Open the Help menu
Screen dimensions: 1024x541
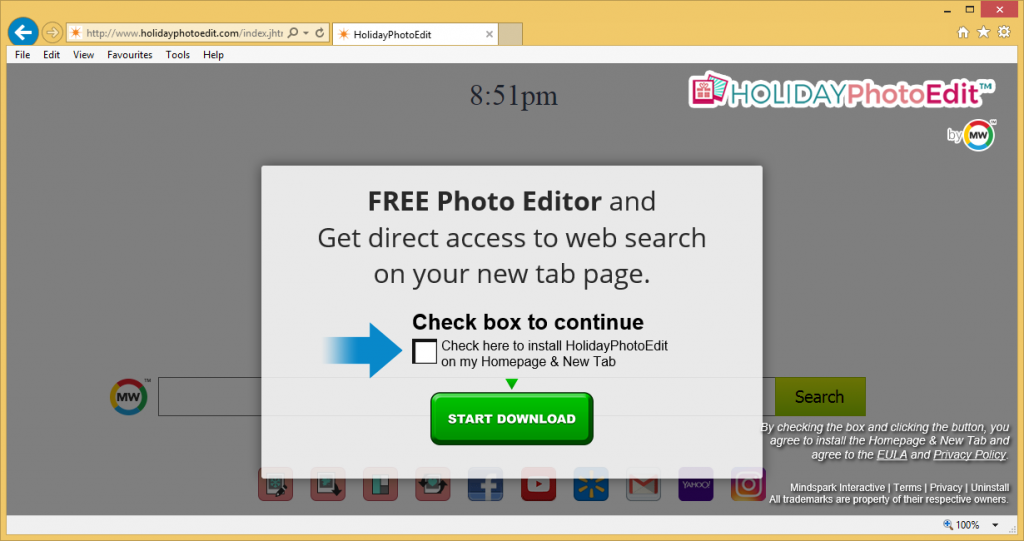214,55
